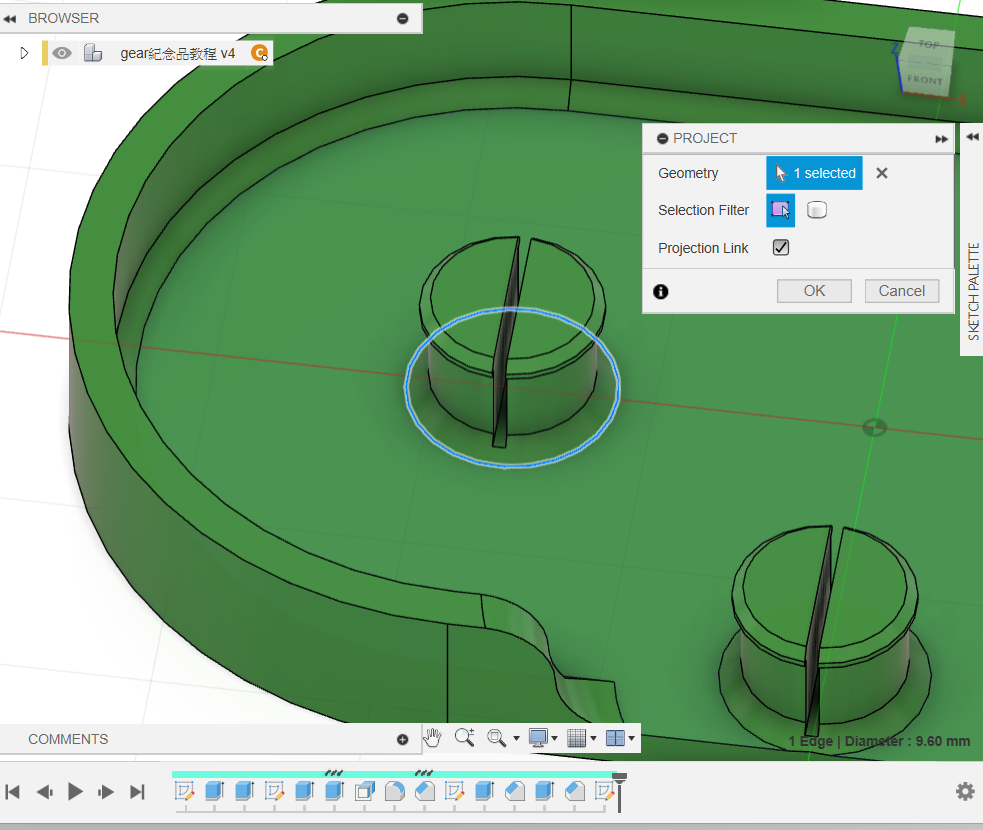Add a comment with plus icon
983x830 pixels.
[x=403, y=740]
